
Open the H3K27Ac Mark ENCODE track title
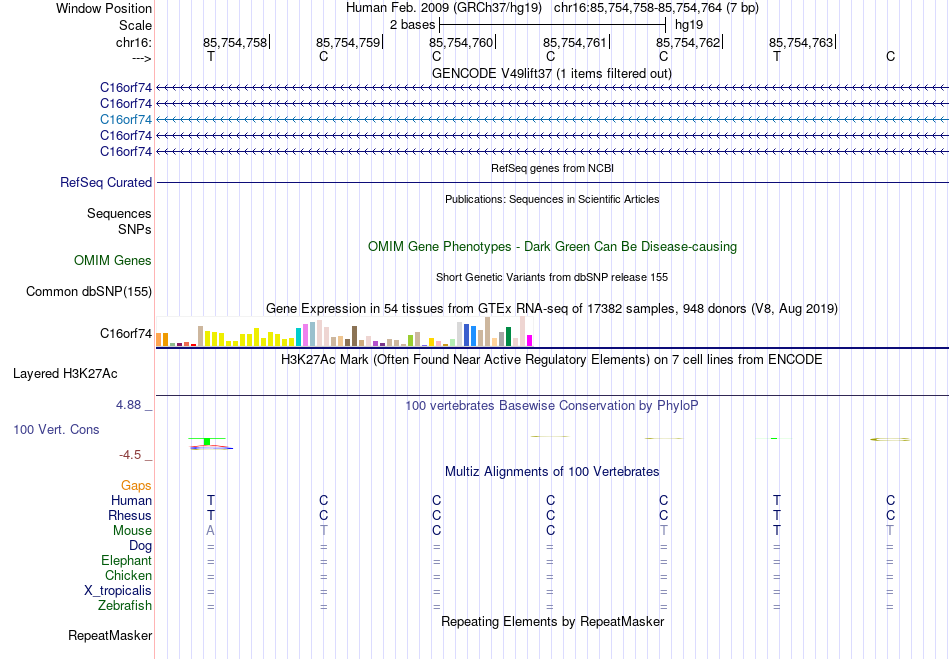(552, 359)
